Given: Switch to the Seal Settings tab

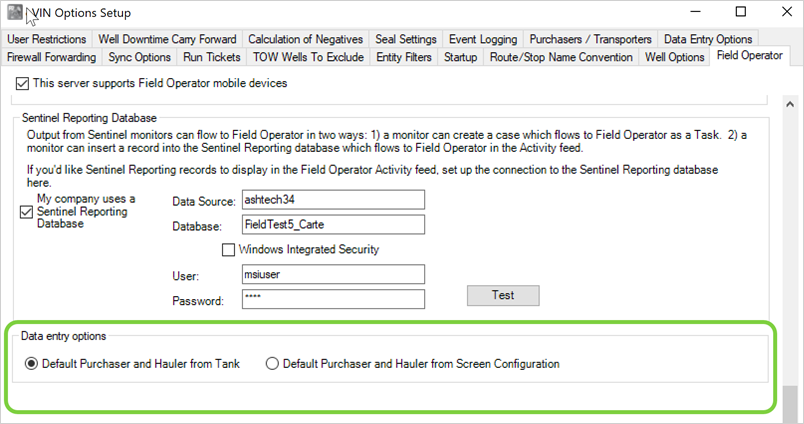Looking at the screenshot, I should click(406, 39).
